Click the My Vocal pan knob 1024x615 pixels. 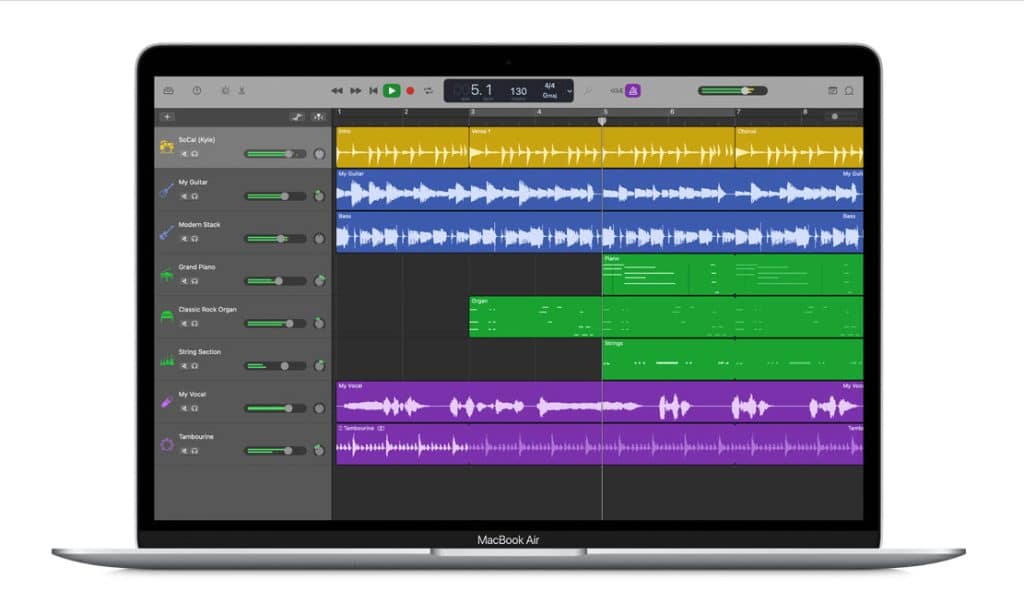[x=319, y=409]
